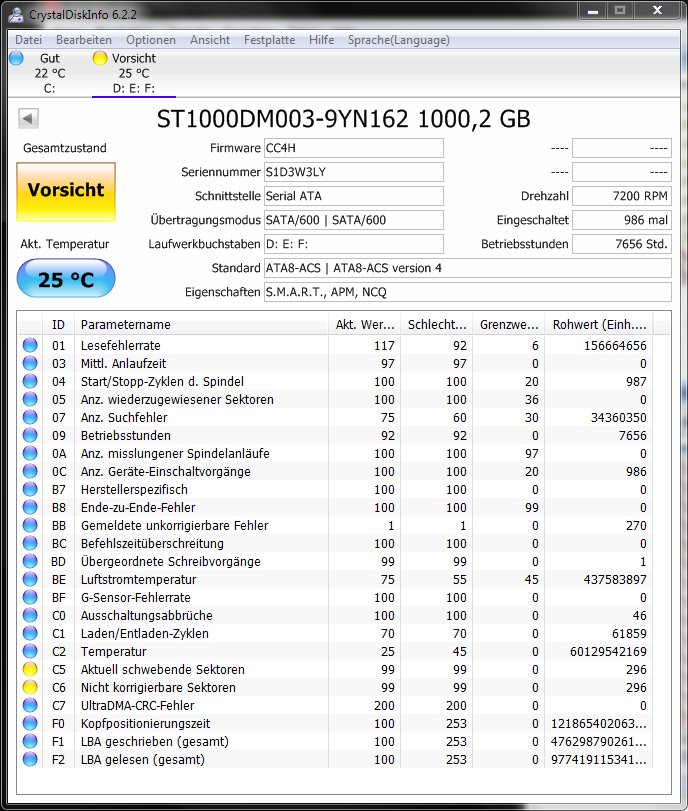Click status icon of Anz. misslungener Spindelanläufe
Screen dimensions: 688x811
click(30, 453)
